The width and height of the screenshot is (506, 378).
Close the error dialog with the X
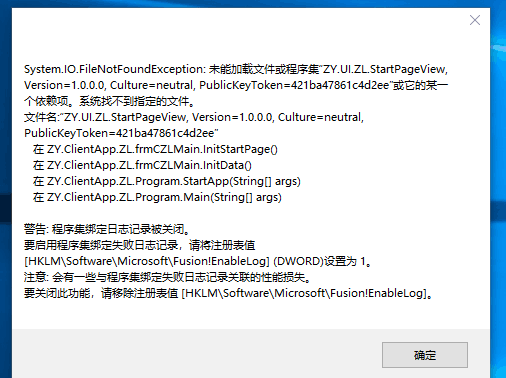[475, 20]
